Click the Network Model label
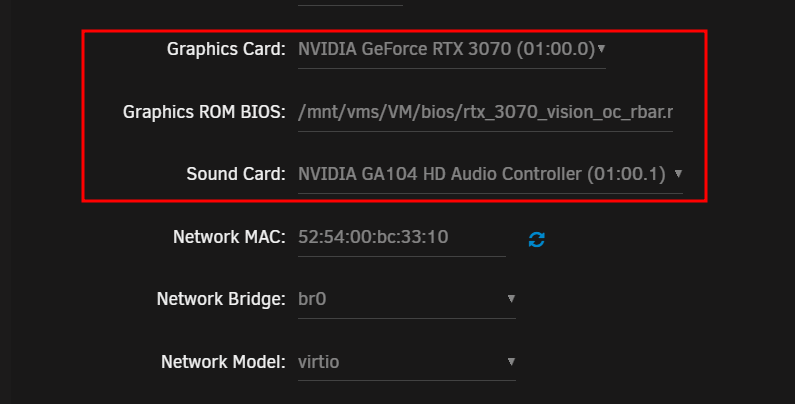This screenshot has height=404, width=795. pyautogui.click(x=223, y=362)
